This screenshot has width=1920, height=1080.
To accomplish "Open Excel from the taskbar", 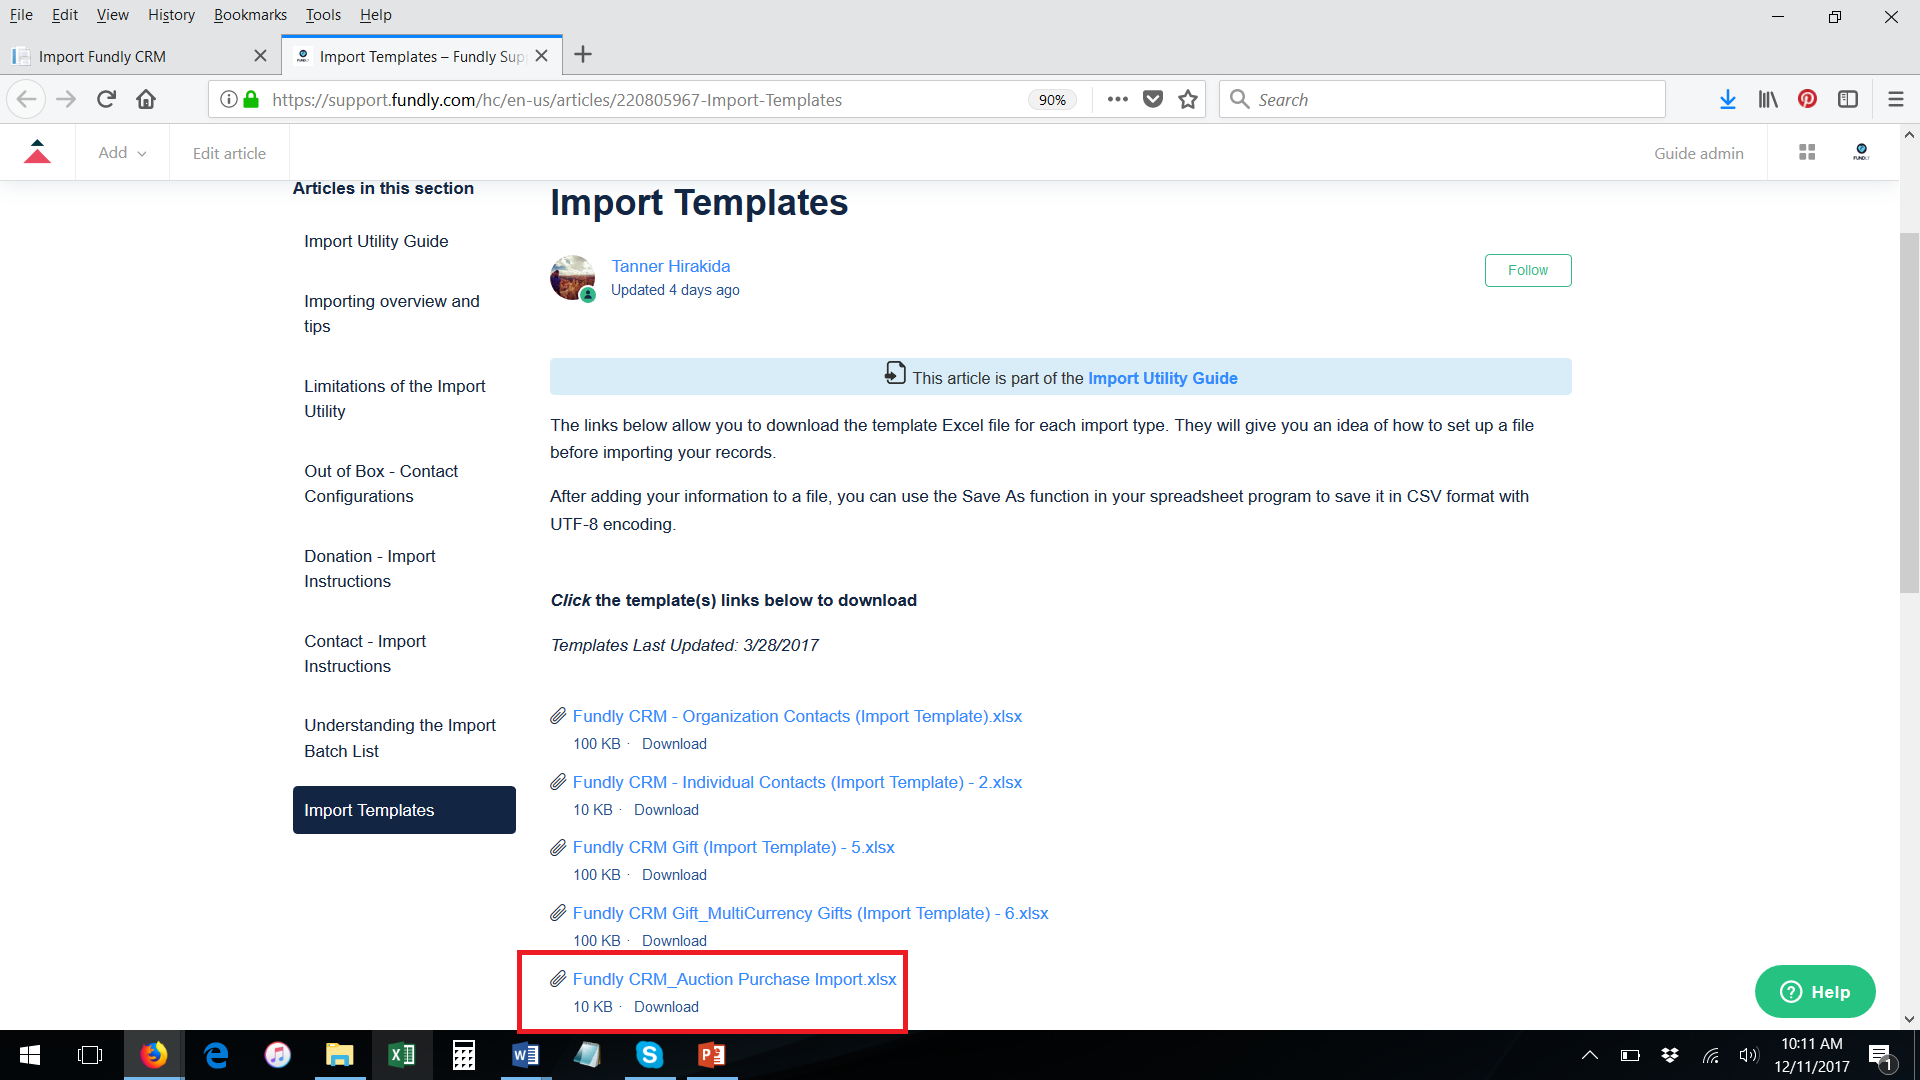I will [x=402, y=1055].
